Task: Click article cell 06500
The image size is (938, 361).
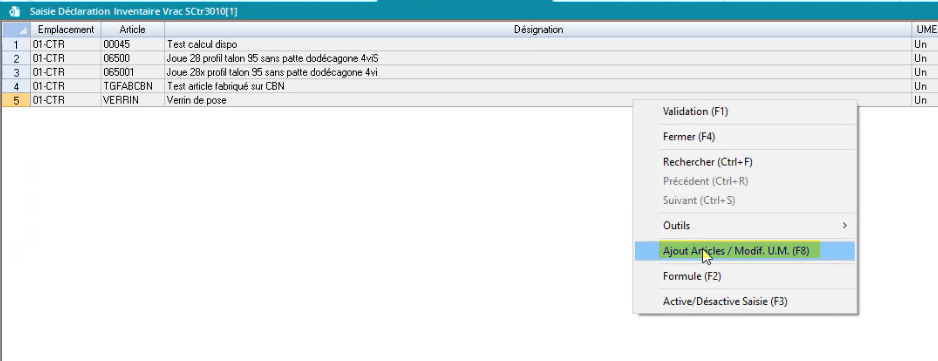Action: (133, 58)
